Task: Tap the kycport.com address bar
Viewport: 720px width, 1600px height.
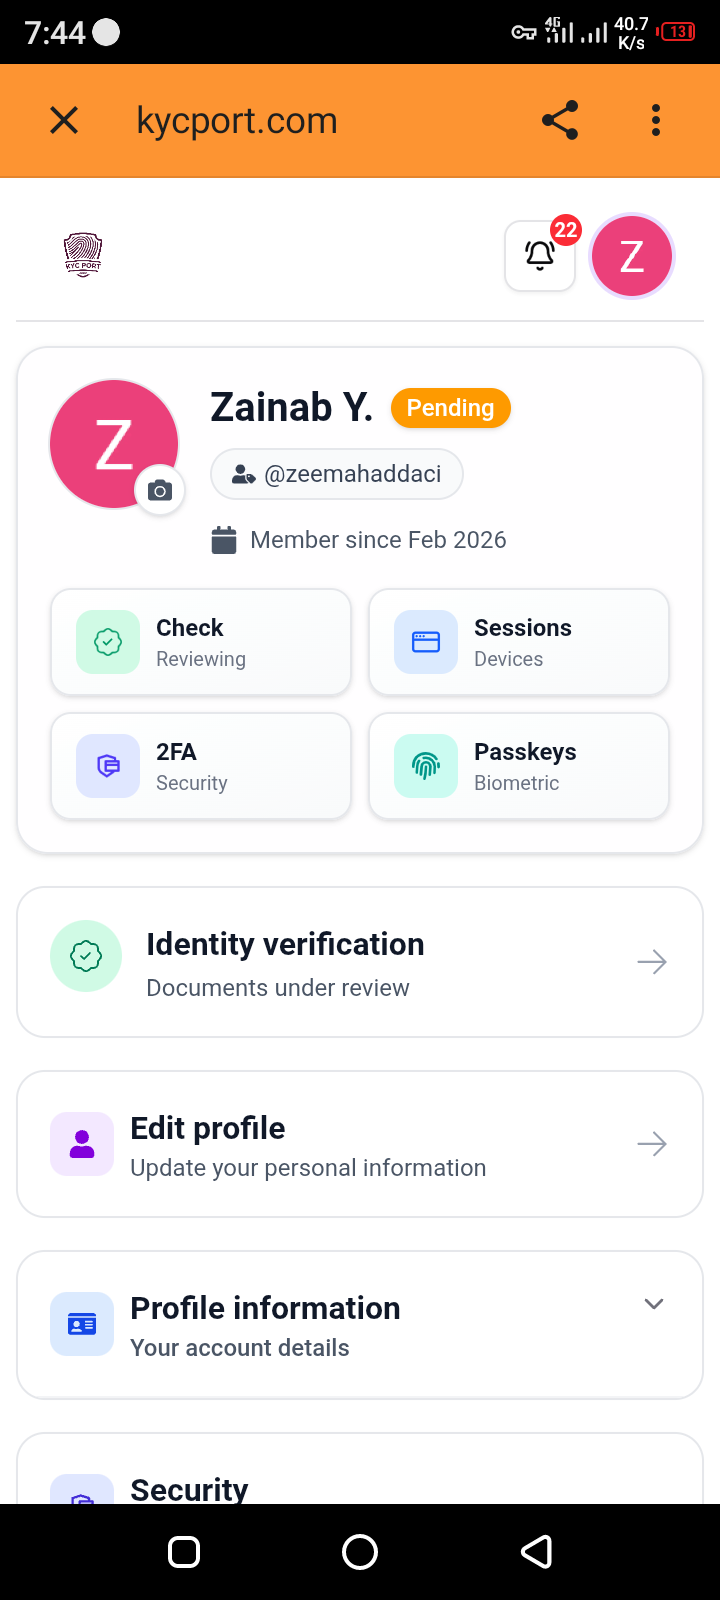Action: coord(237,121)
